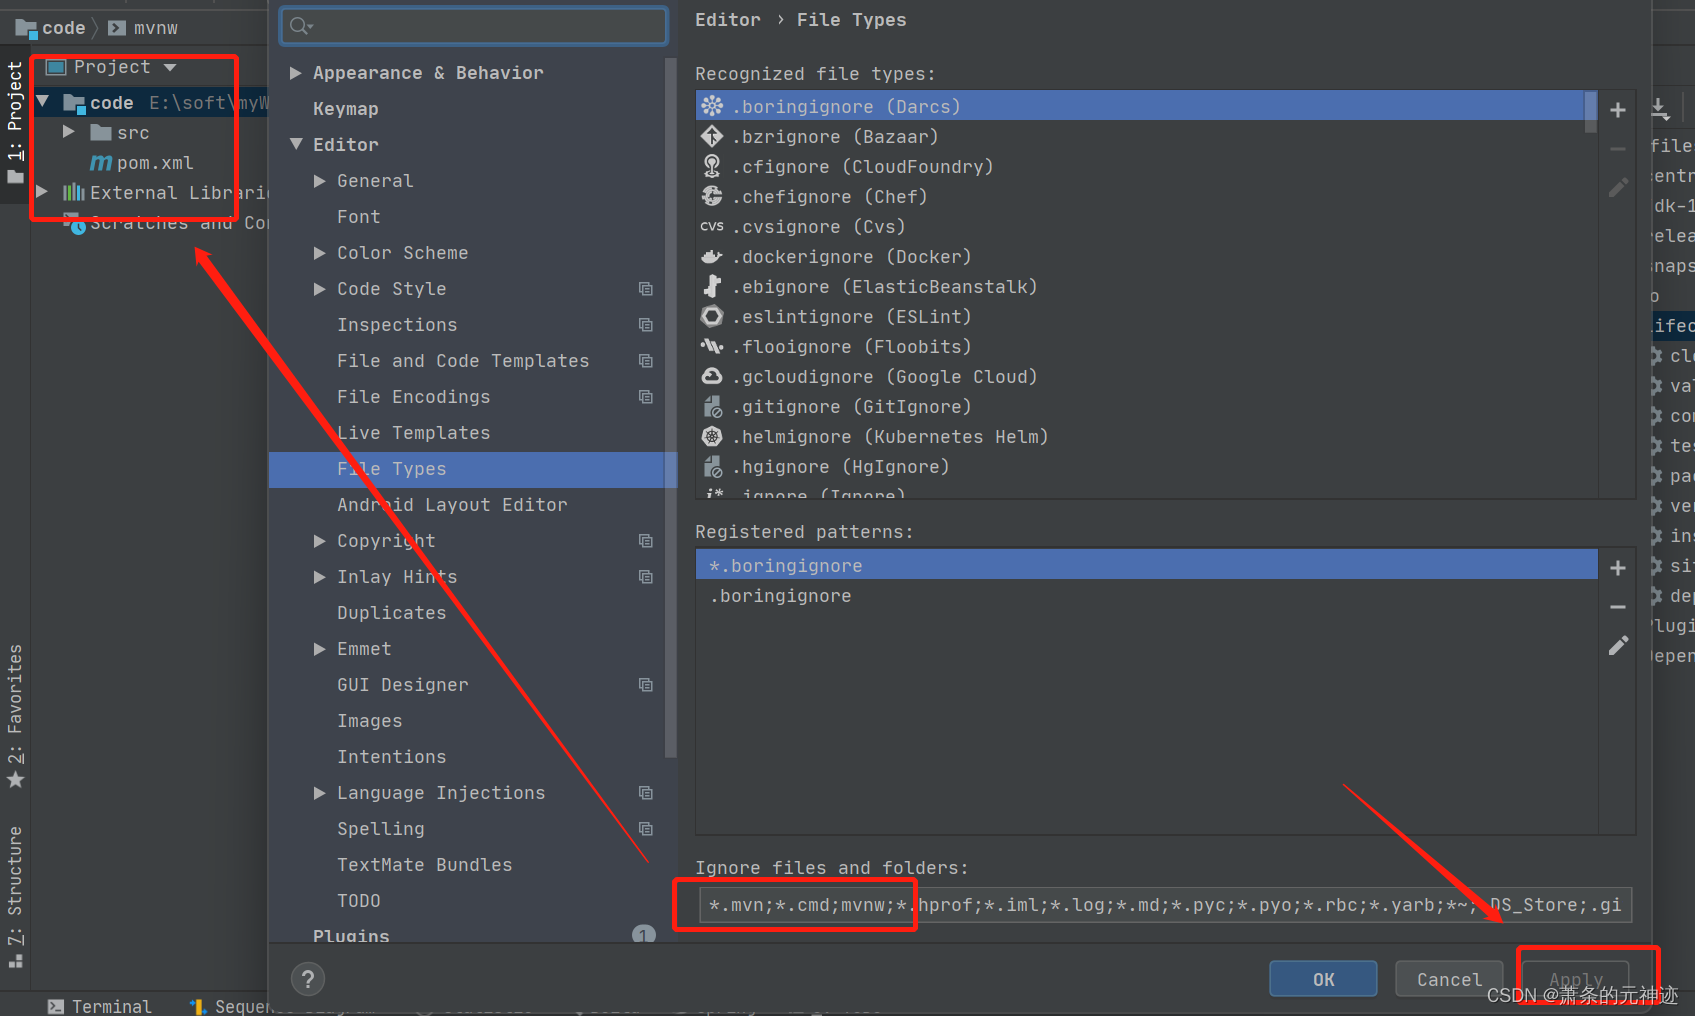Click the Maven pom.xml file icon
The height and width of the screenshot is (1016, 1695).
click(101, 163)
